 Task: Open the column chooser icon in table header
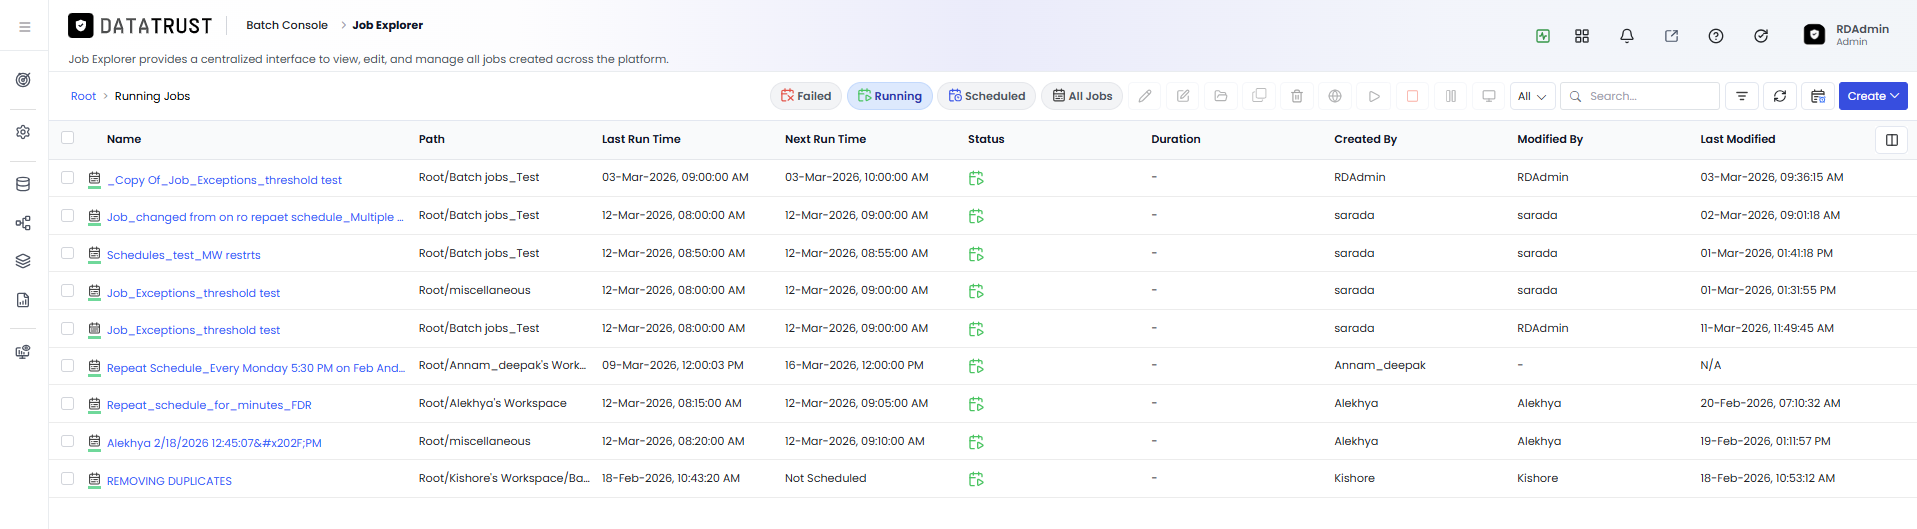pos(1892,140)
